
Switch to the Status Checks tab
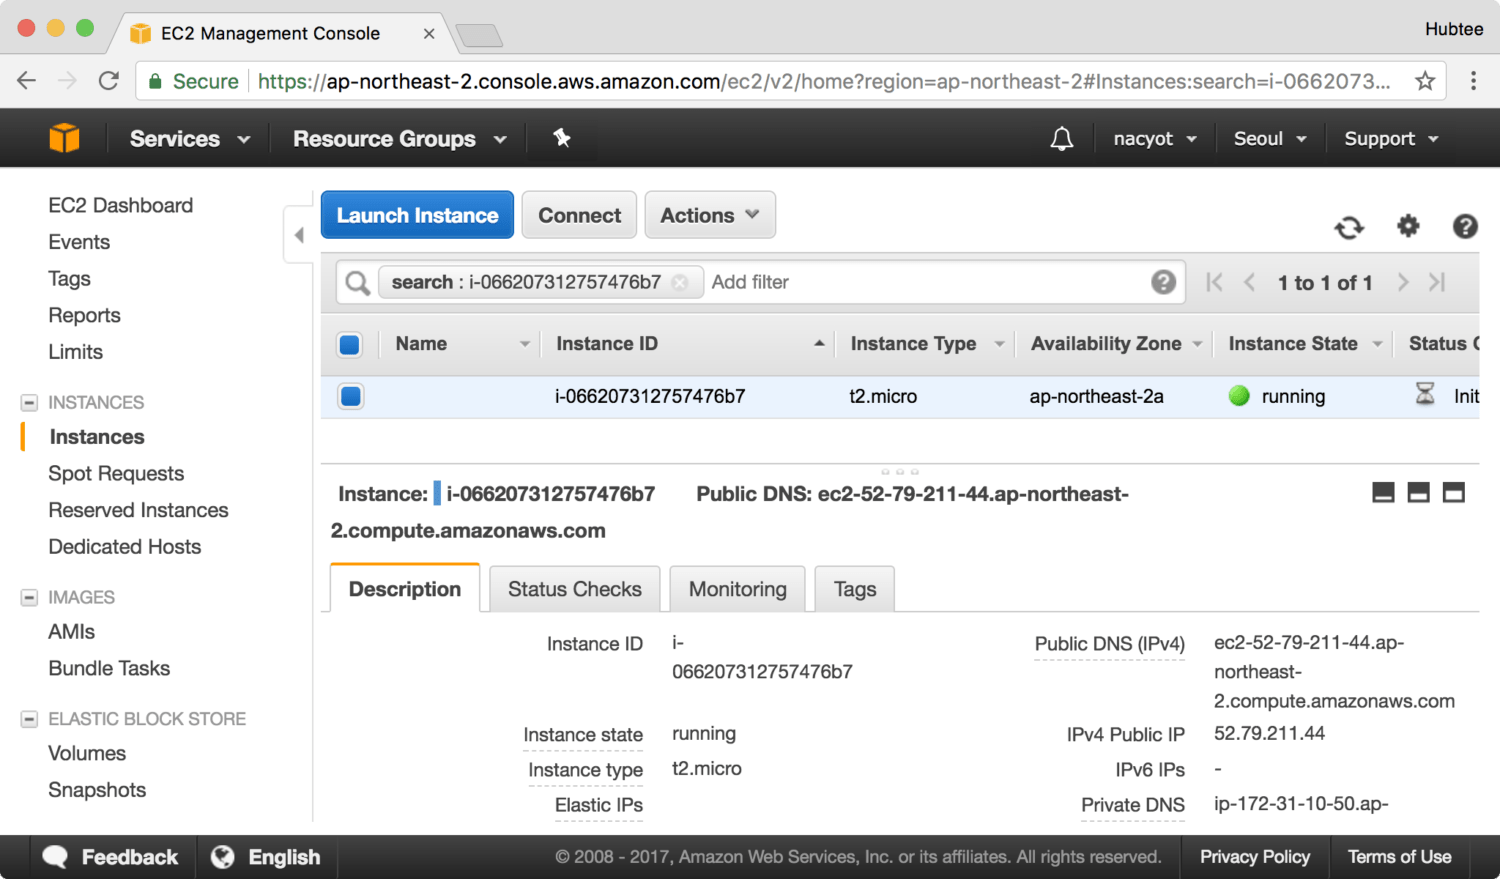[575, 589]
